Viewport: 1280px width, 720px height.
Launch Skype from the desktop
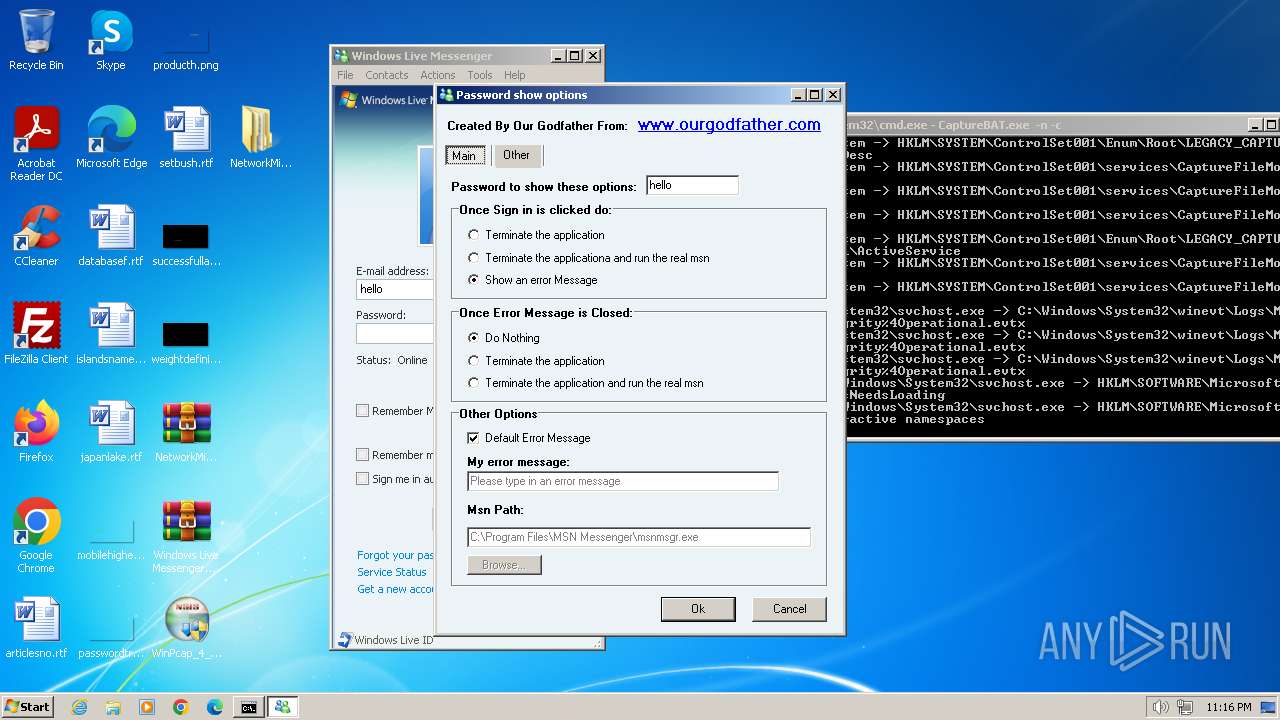click(110, 40)
